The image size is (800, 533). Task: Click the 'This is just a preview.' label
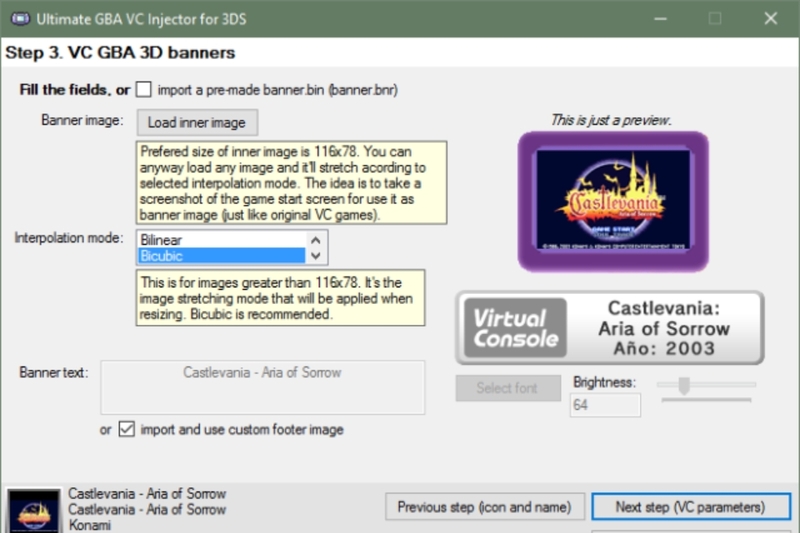click(x=611, y=120)
